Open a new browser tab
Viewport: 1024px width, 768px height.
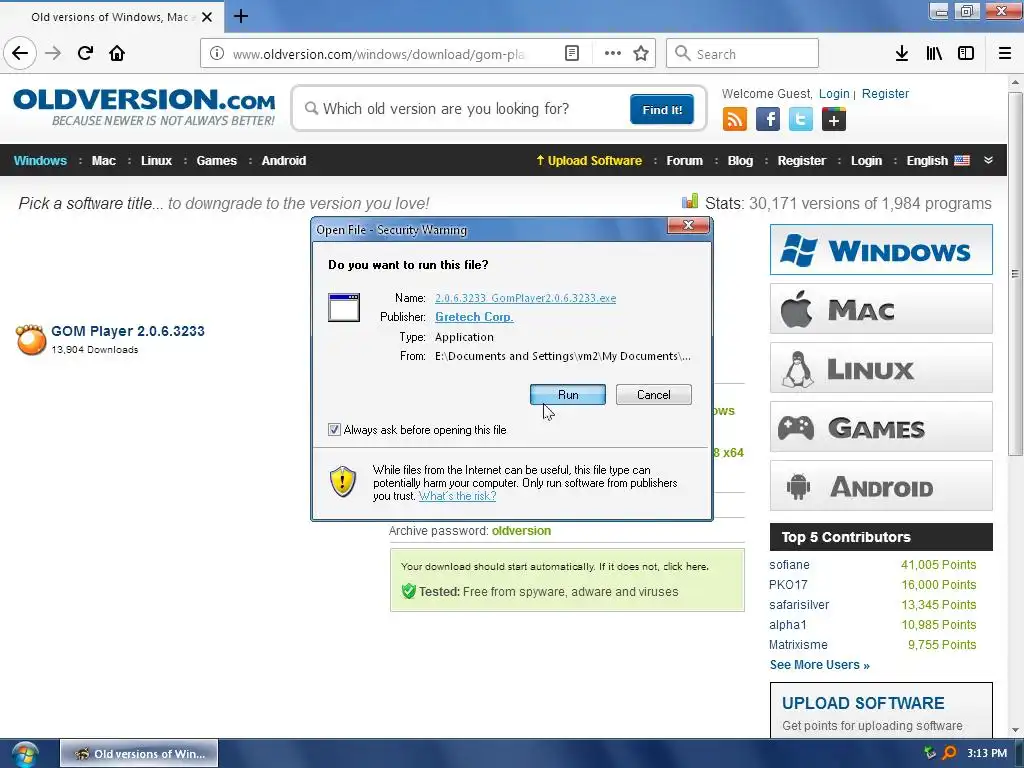240,16
